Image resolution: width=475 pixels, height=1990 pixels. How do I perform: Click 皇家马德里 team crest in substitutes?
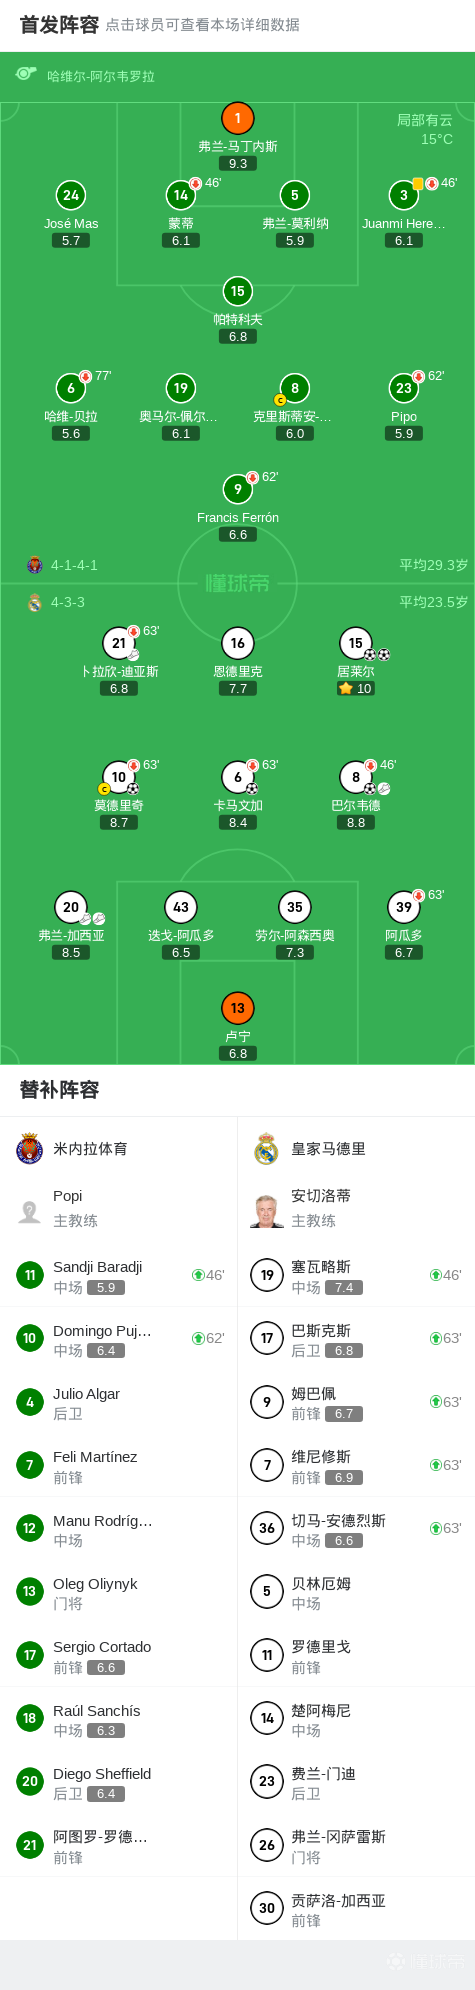point(266,1149)
